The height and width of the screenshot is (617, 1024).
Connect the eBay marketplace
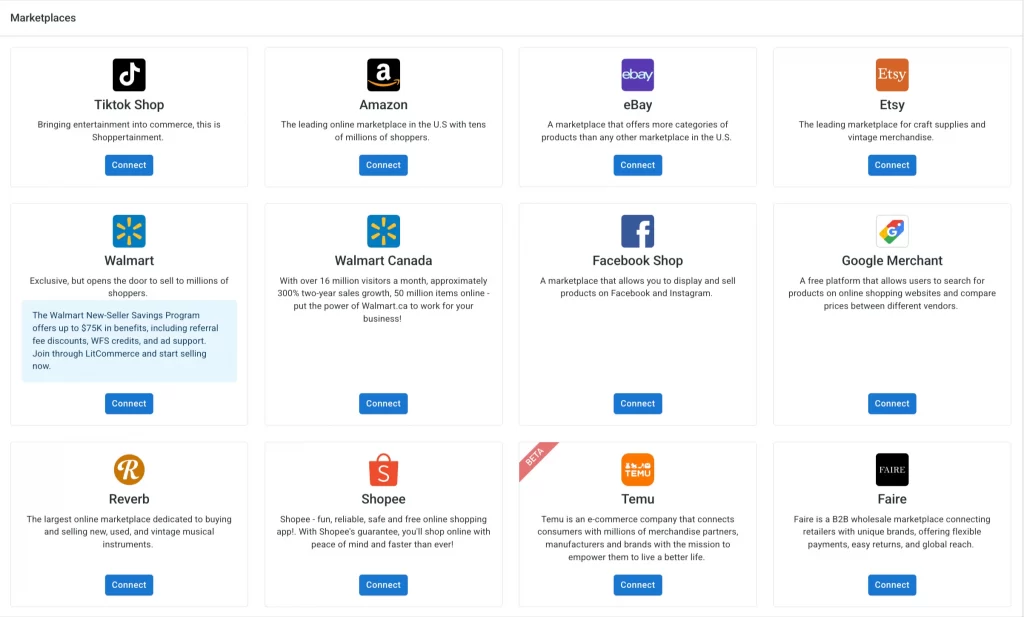637,165
